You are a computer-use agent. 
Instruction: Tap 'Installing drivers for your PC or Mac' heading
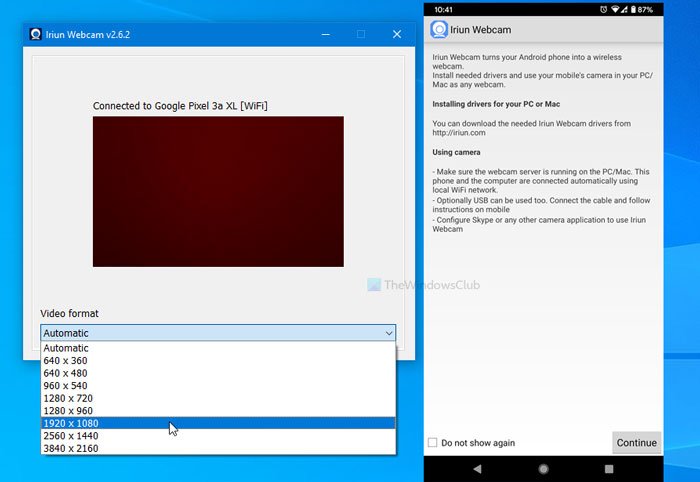496,104
